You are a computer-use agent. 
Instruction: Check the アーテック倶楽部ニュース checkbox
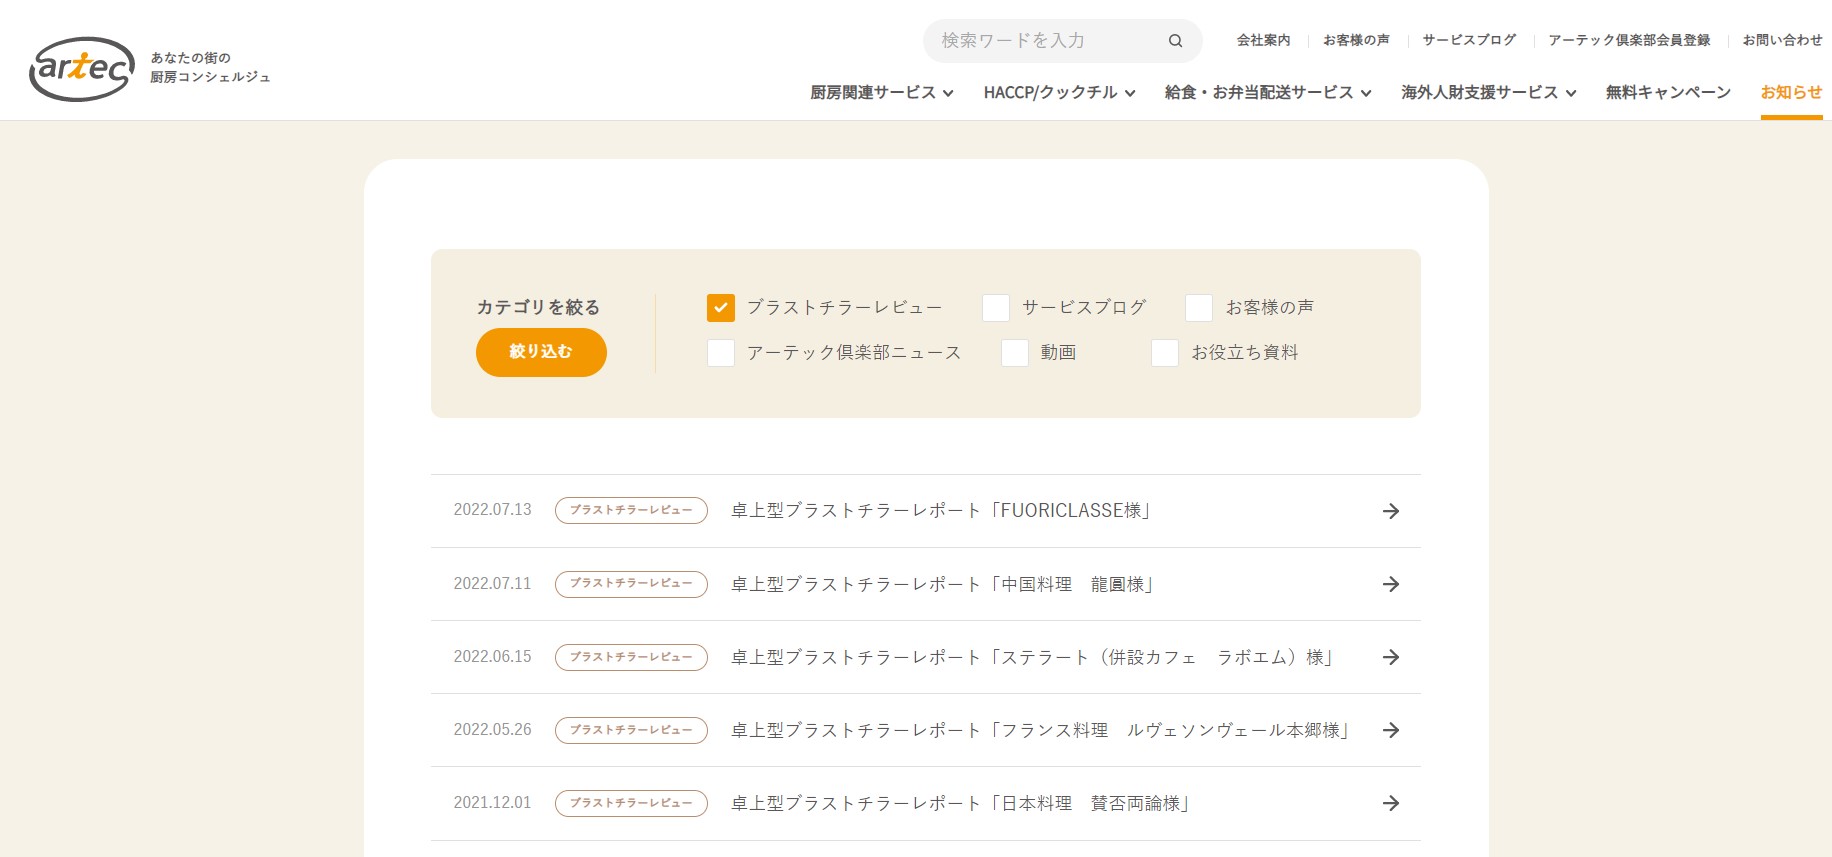[720, 352]
